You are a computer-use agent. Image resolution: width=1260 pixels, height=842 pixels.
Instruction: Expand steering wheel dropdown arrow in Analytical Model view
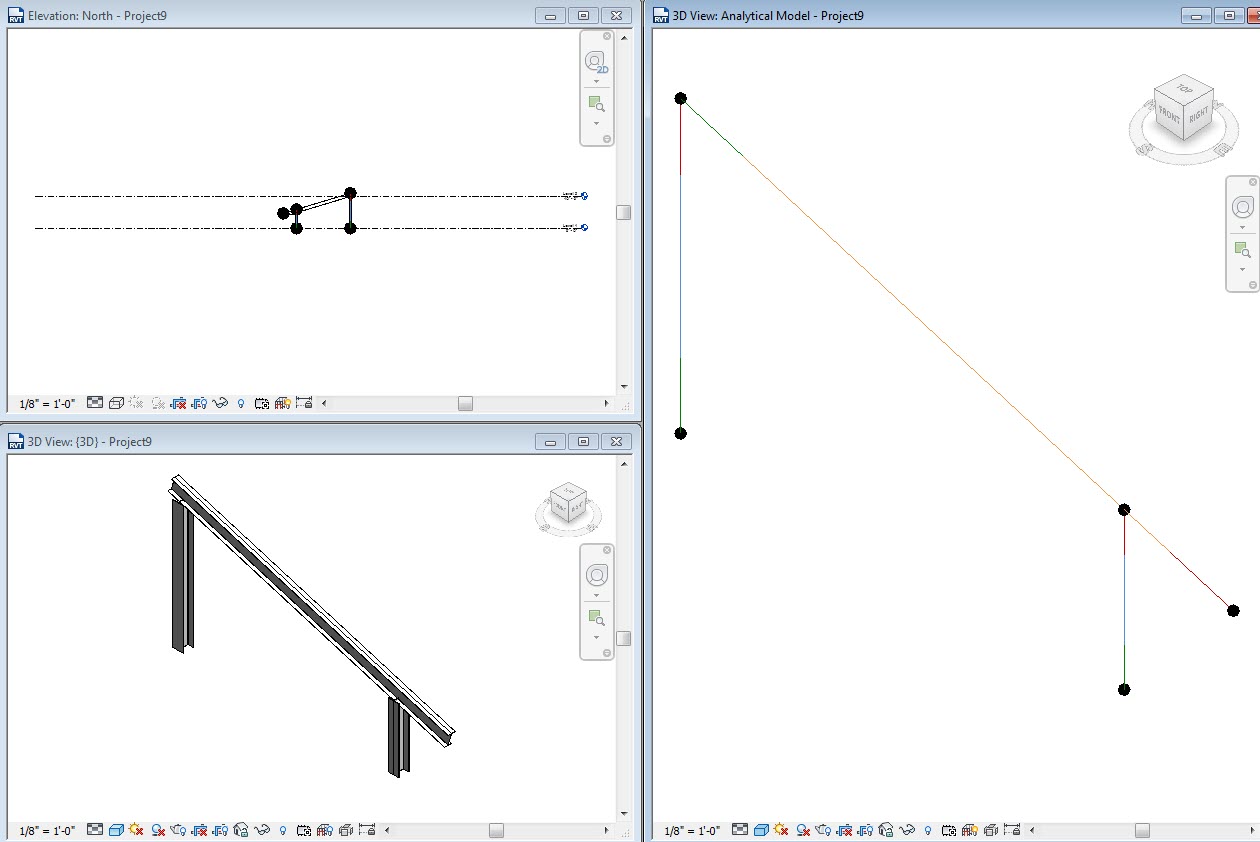1243,226
